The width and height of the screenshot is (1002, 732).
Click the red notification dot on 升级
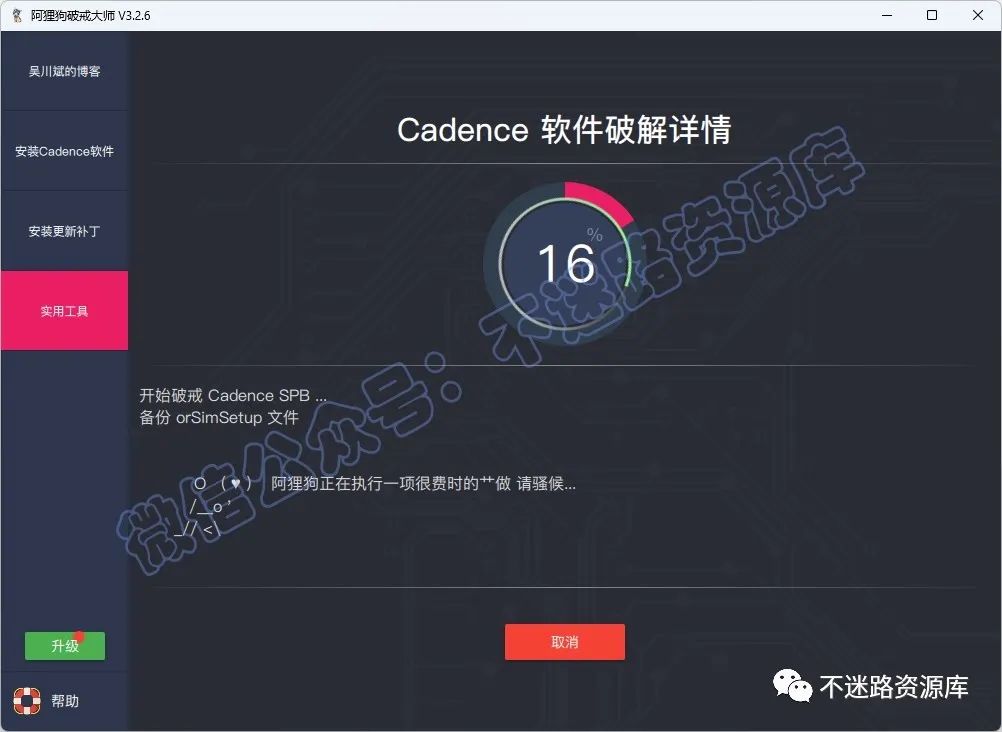79,636
